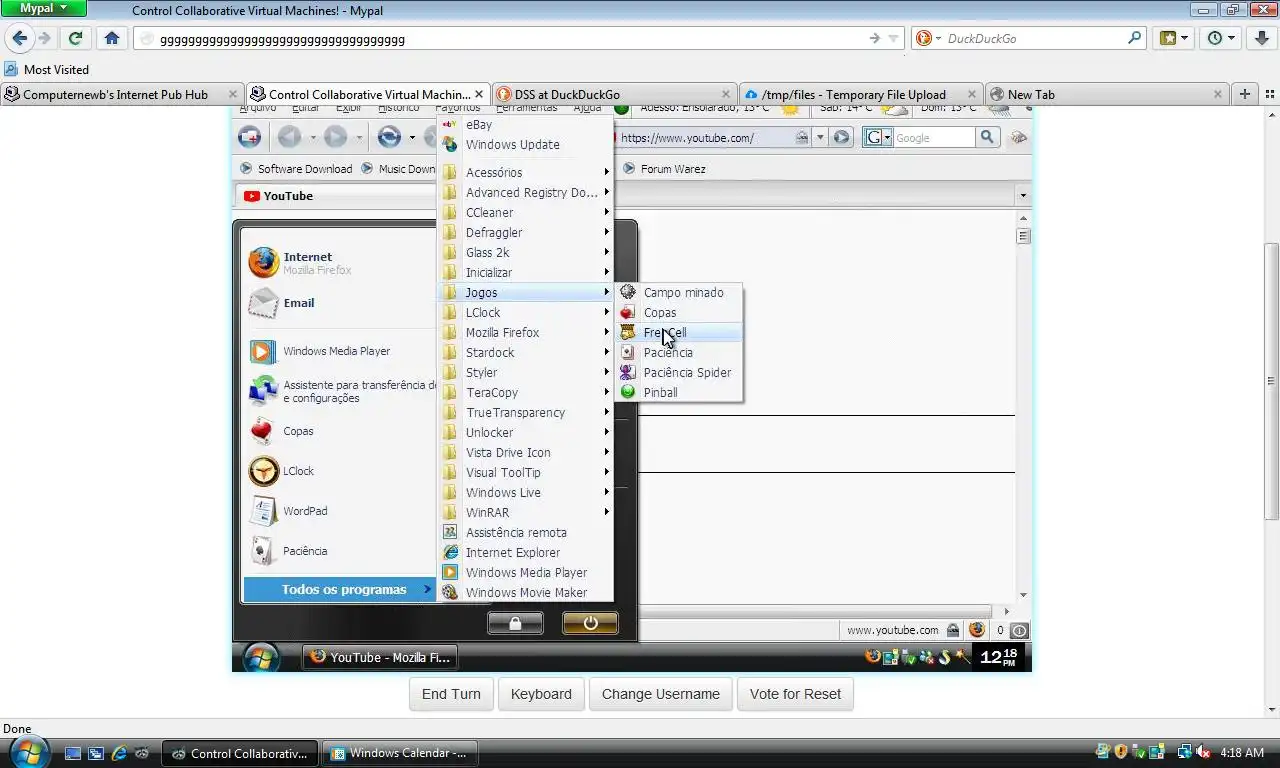Expand the Acessórios folder

(525, 172)
